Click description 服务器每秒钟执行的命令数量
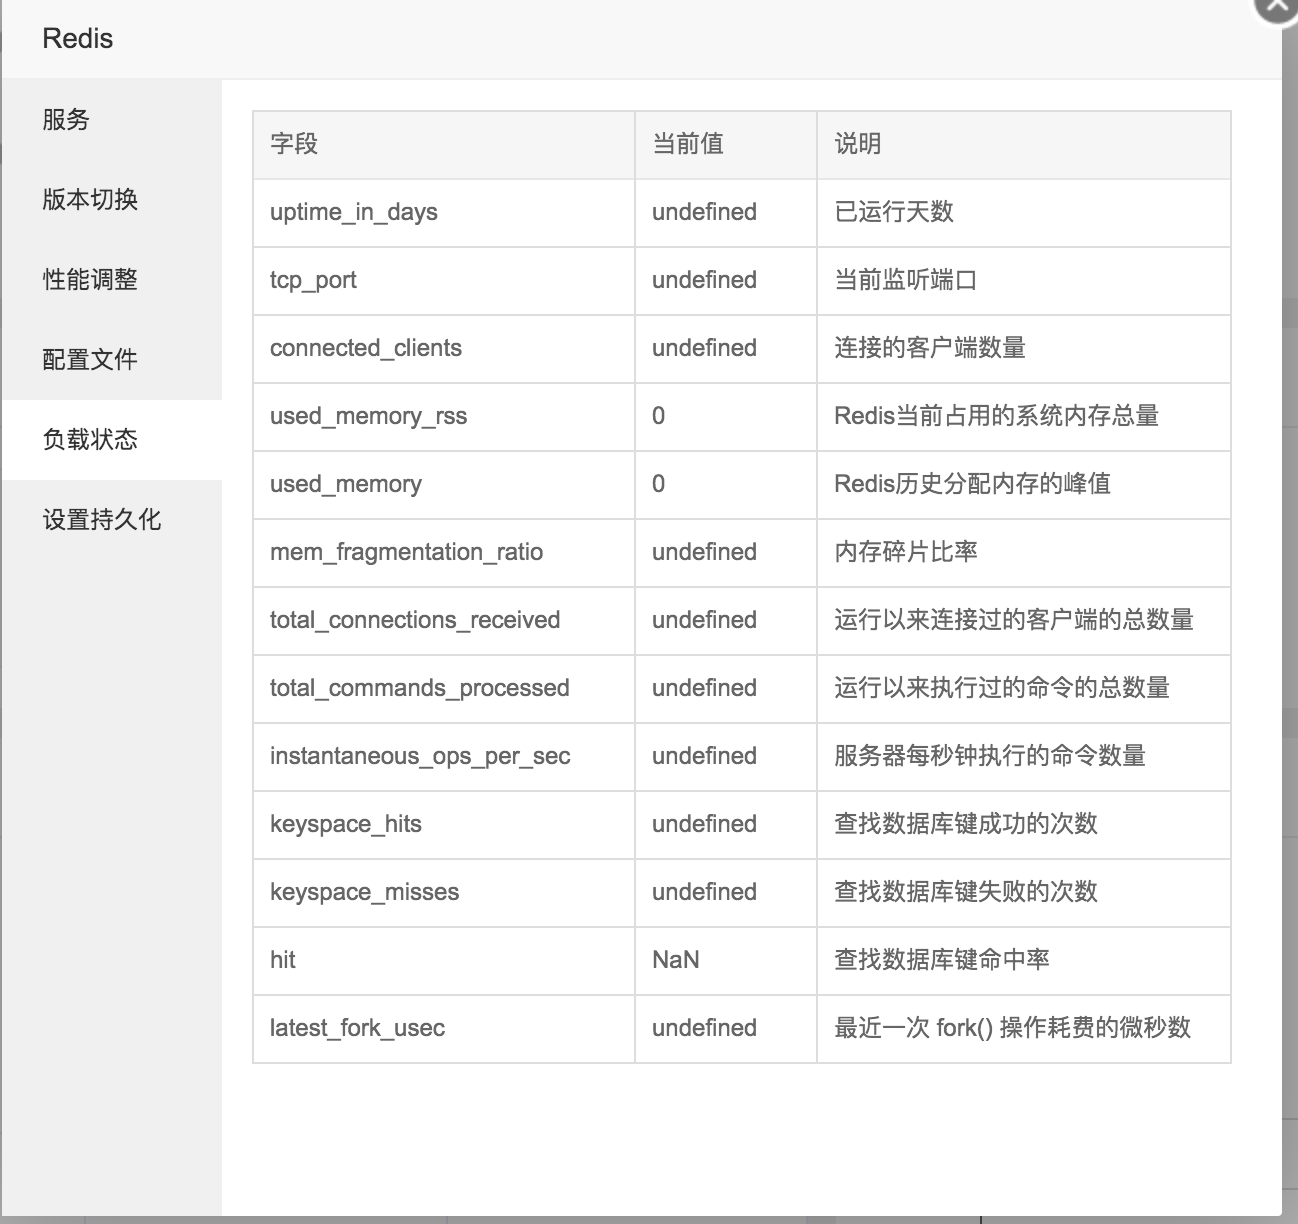 (x=990, y=756)
